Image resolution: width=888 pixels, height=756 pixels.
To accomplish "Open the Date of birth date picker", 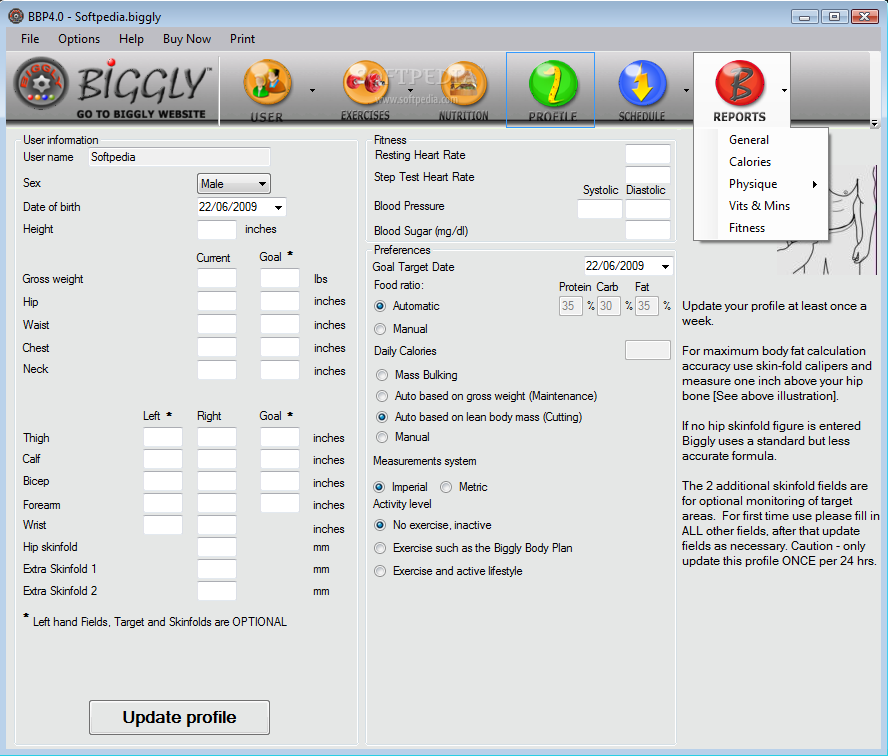I will click(278, 207).
